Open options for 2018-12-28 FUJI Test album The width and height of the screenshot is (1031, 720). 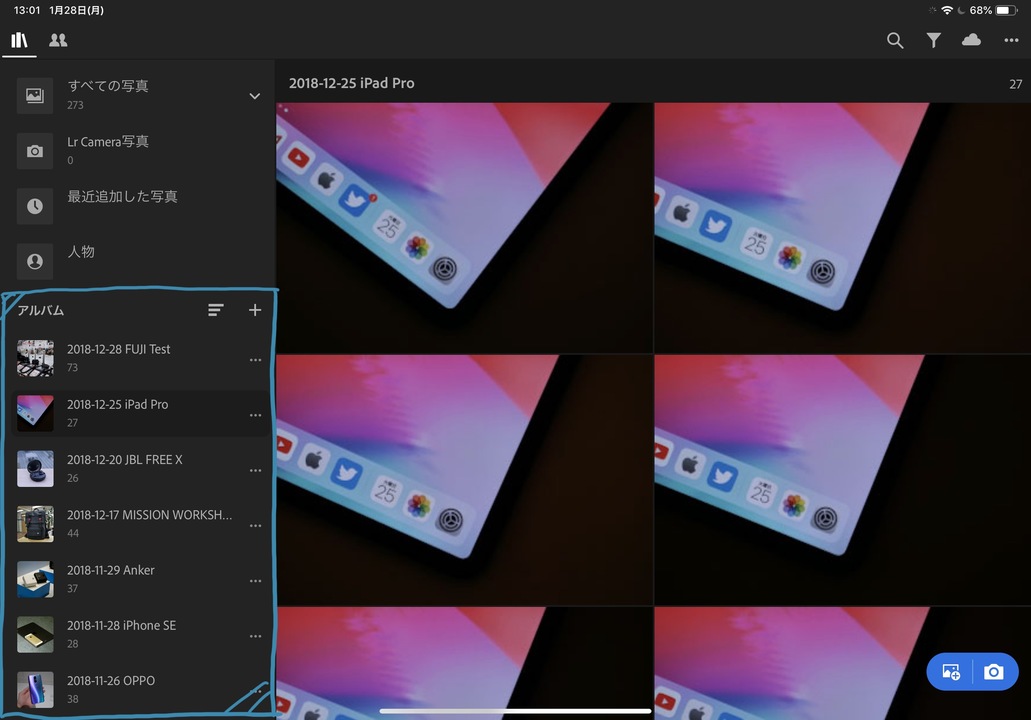[x=255, y=360]
